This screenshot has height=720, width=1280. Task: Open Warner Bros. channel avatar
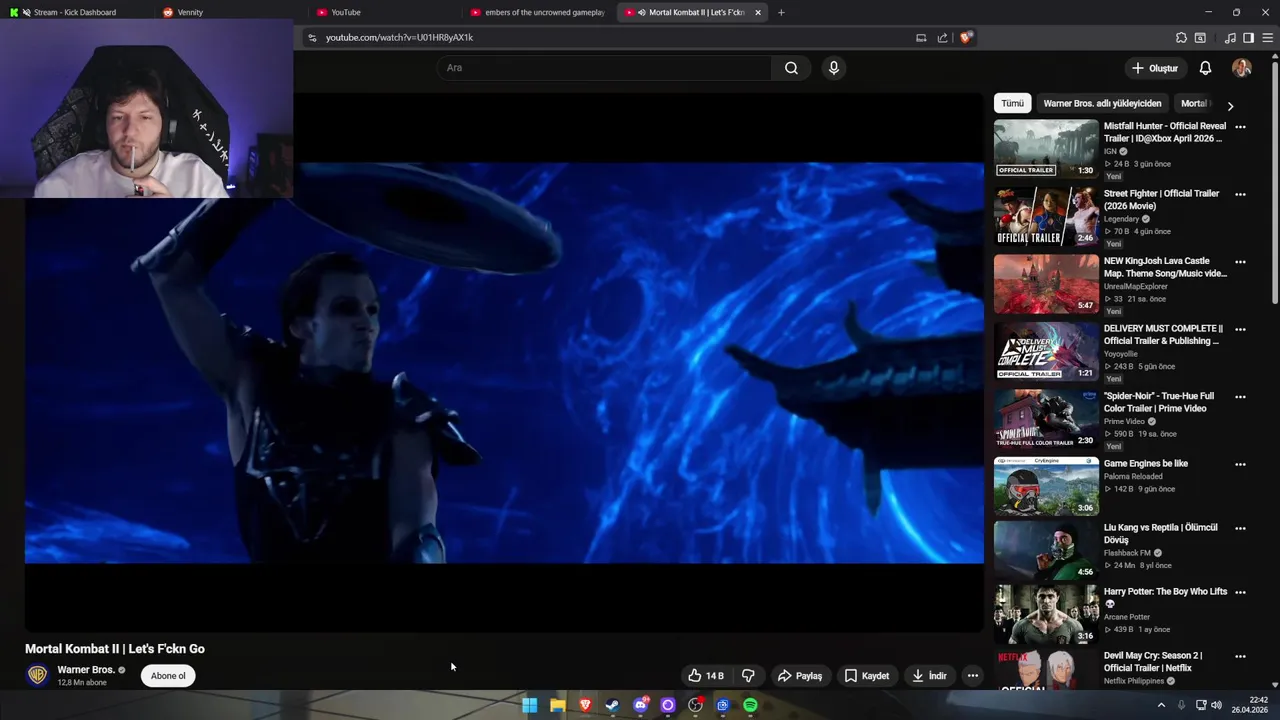(x=37, y=675)
